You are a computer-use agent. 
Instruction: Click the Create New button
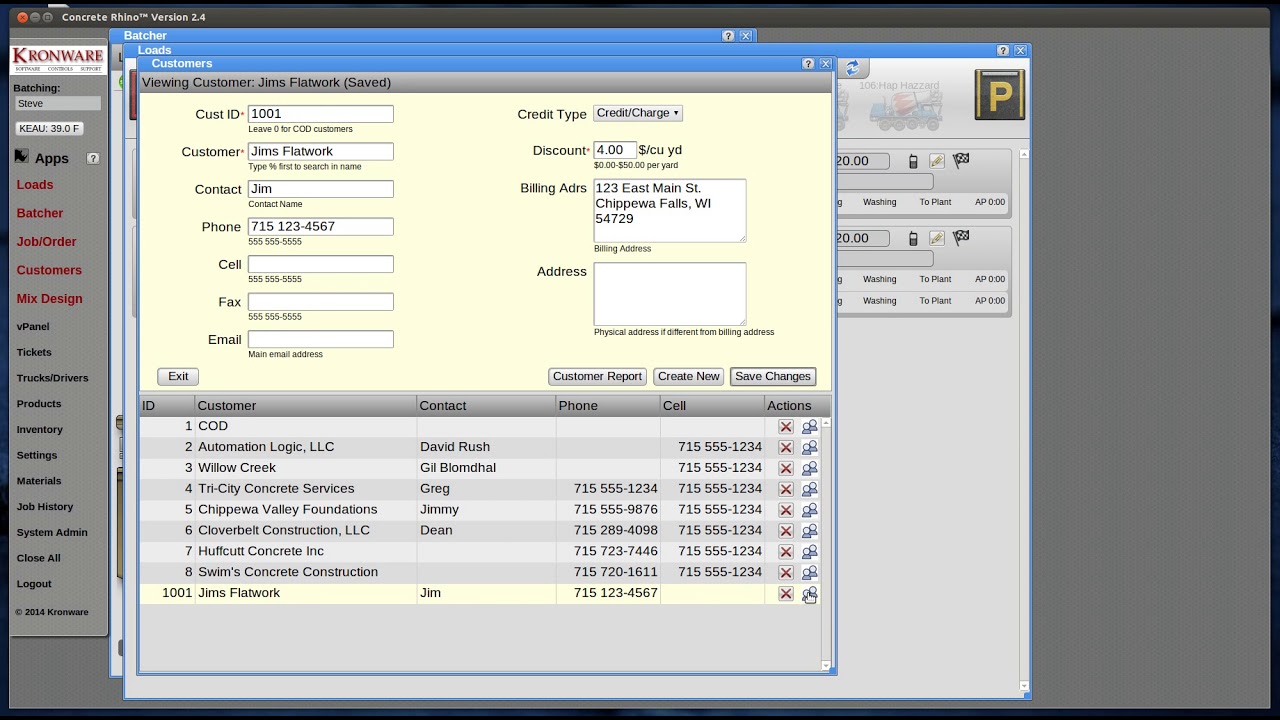pos(688,377)
